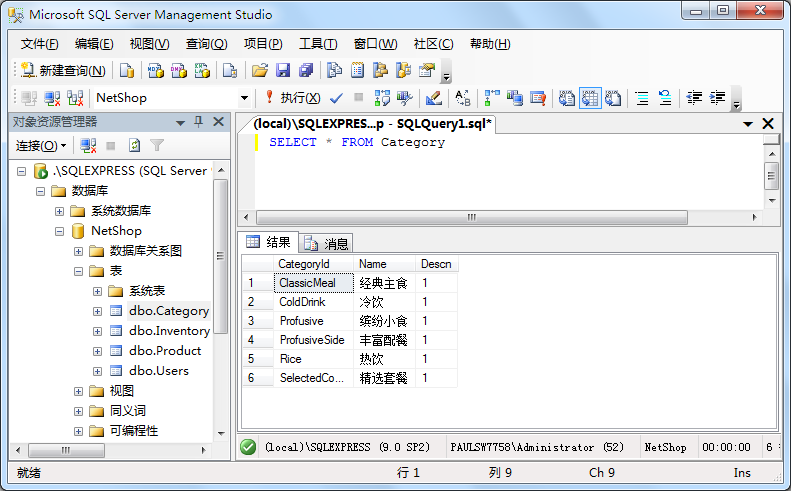This screenshot has height=491, width=791.
Task: Decrease the line indent
Action: pos(694,98)
